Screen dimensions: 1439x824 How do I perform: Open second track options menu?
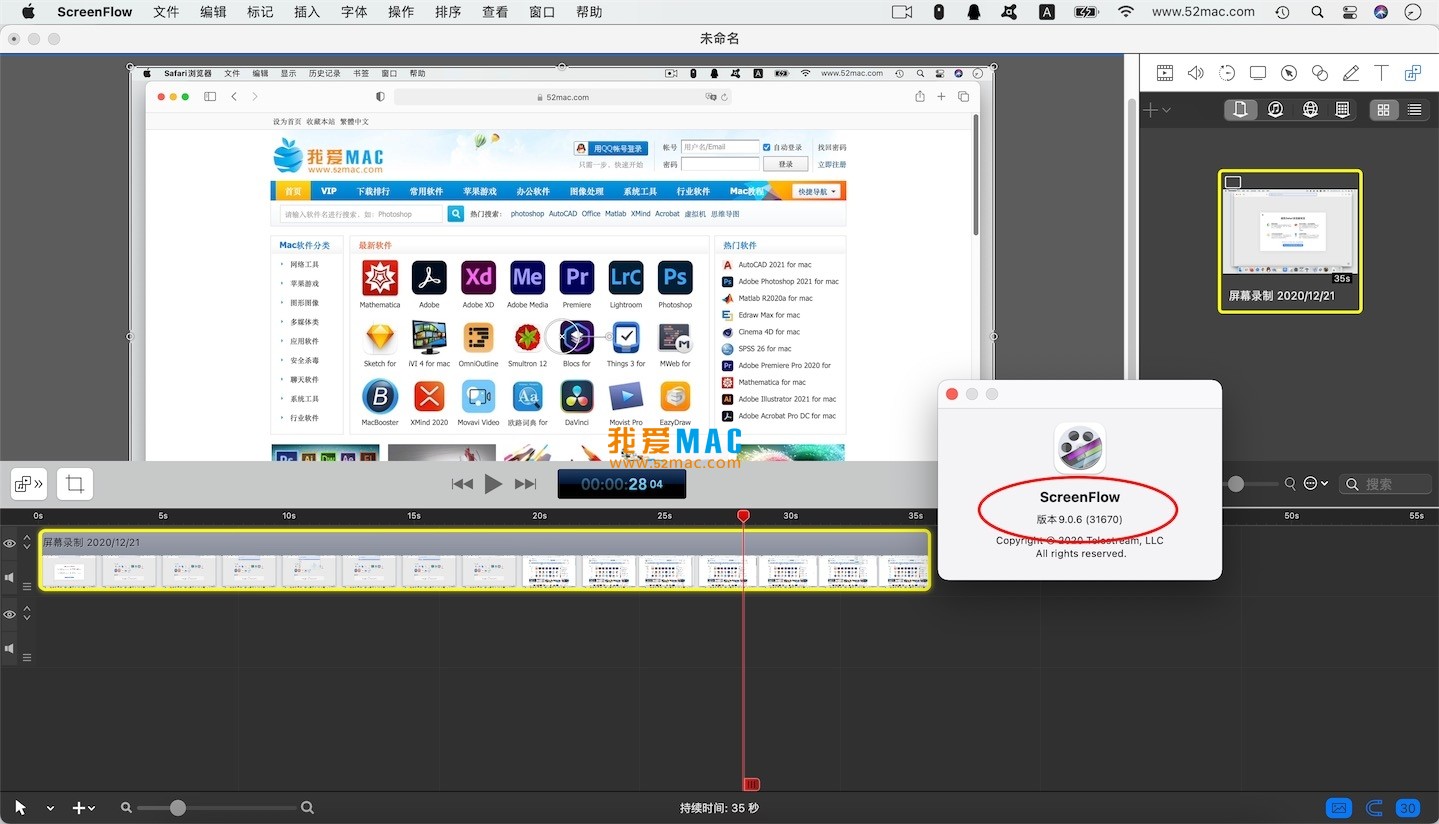click(27, 658)
